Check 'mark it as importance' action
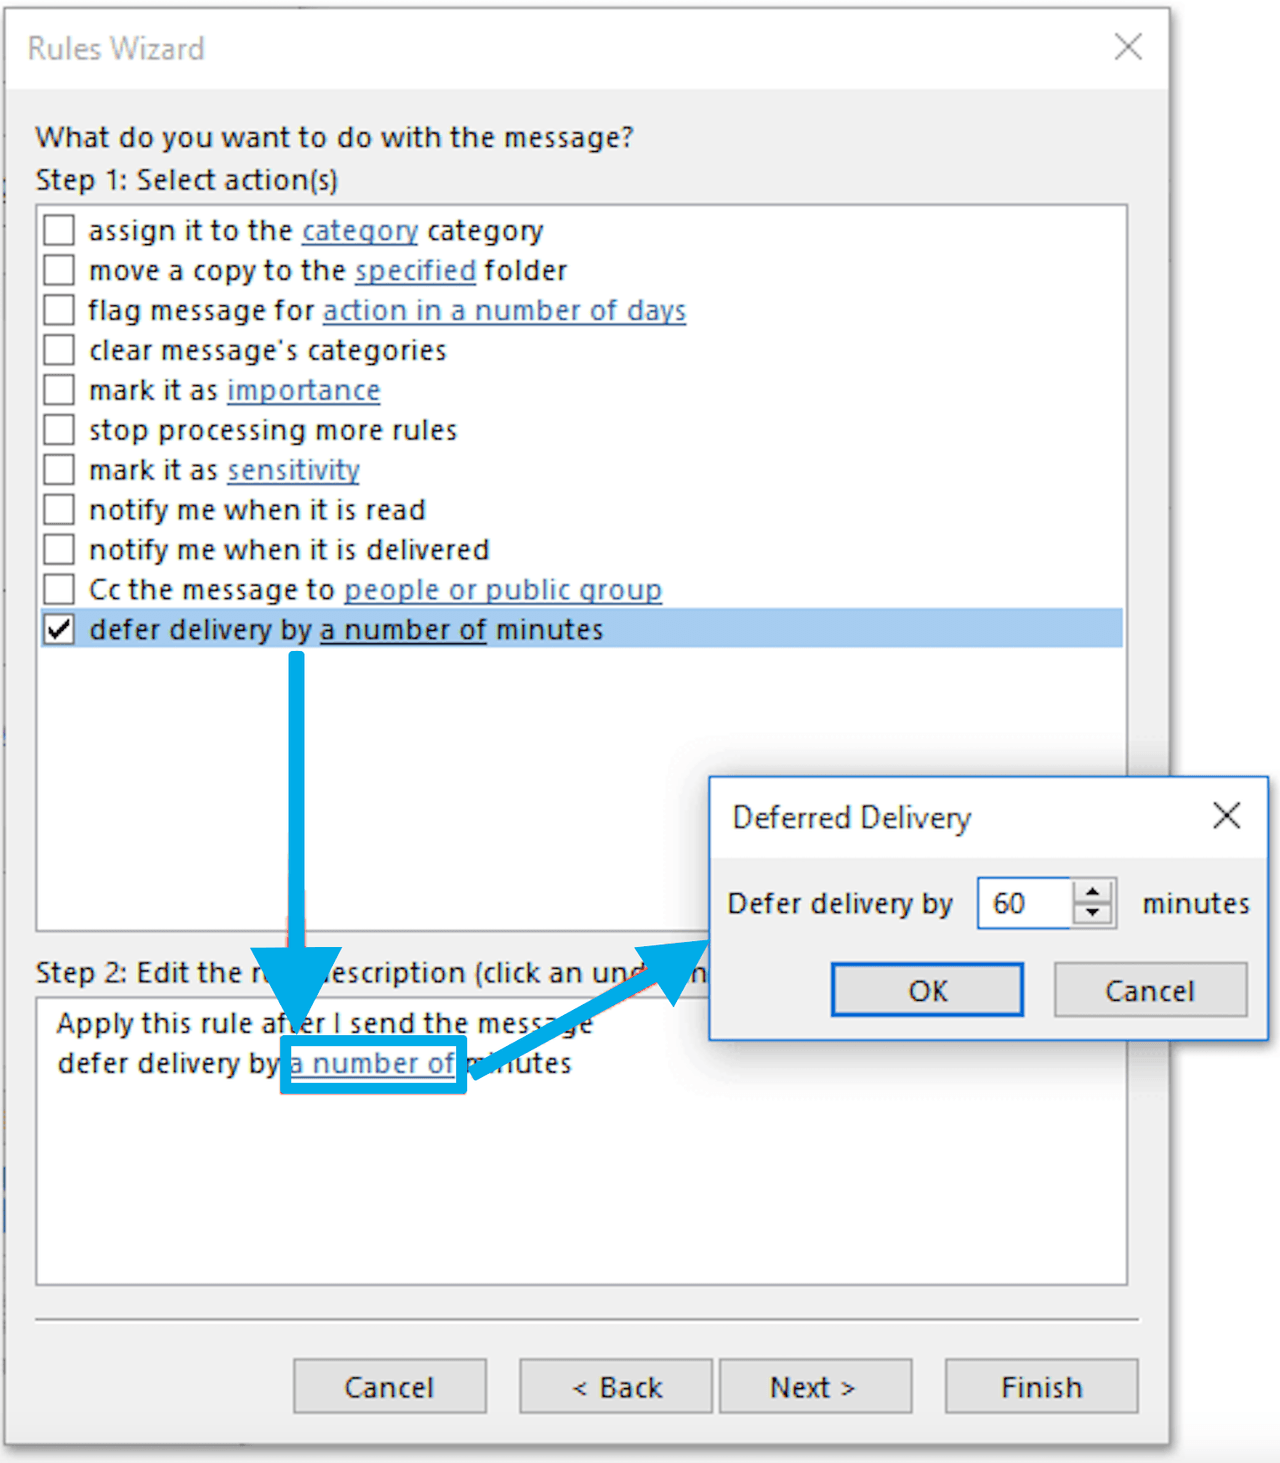Image resolution: width=1280 pixels, height=1463 pixels. coord(57,389)
